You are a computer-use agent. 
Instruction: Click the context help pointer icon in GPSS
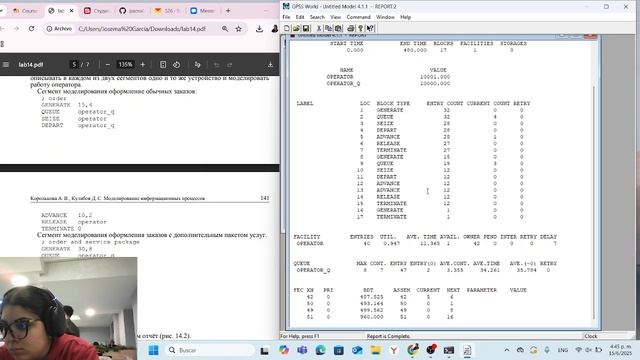(x=370, y=28)
